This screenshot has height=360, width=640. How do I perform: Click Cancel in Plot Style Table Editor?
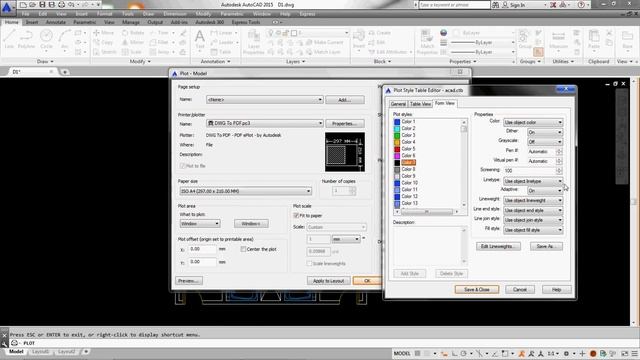point(520,289)
